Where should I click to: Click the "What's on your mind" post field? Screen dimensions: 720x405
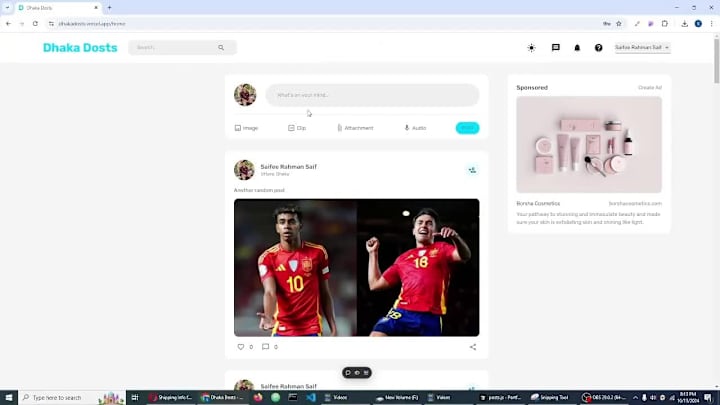coord(372,95)
